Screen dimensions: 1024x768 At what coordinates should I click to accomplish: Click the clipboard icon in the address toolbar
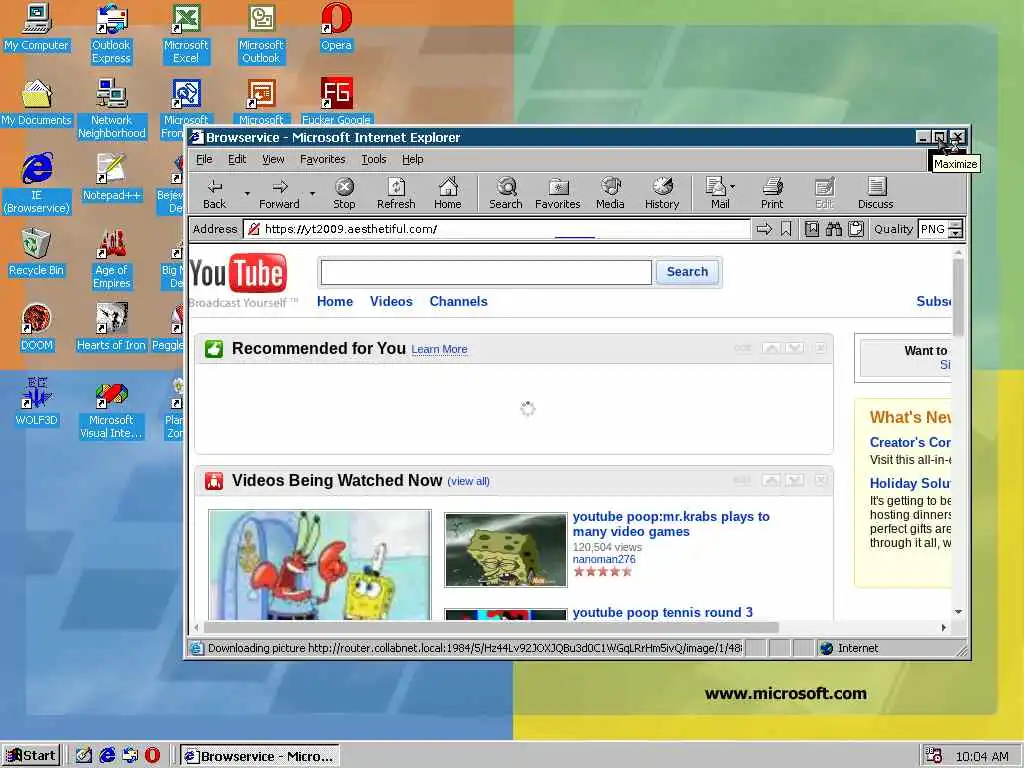(856, 229)
